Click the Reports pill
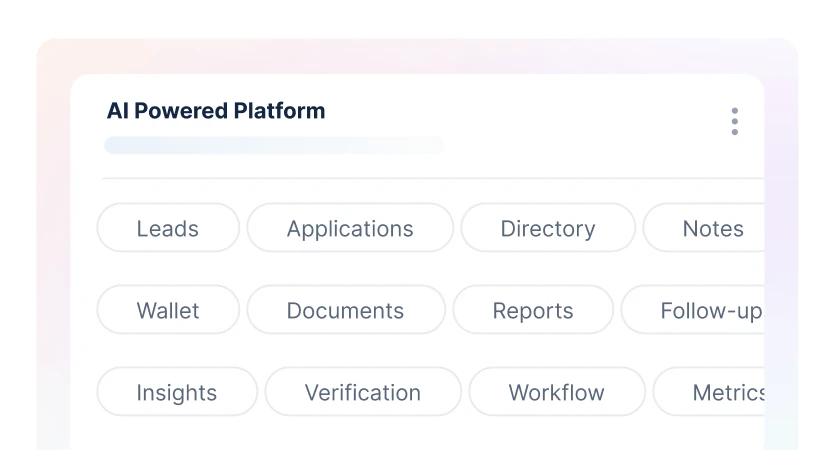The image size is (832, 450). [x=533, y=310]
